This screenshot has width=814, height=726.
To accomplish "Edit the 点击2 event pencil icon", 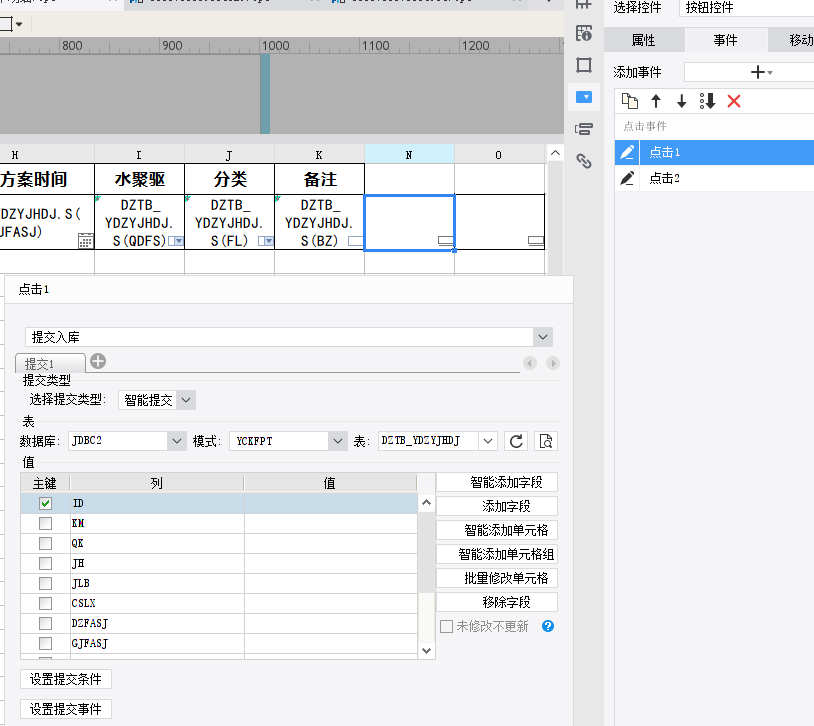I will (627, 178).
